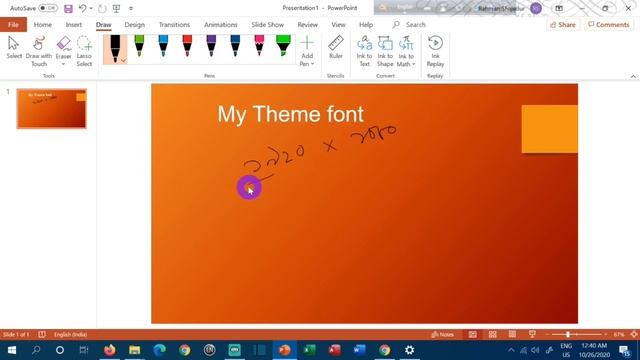Save the presentation with disk icon

[x=68, y=8]
